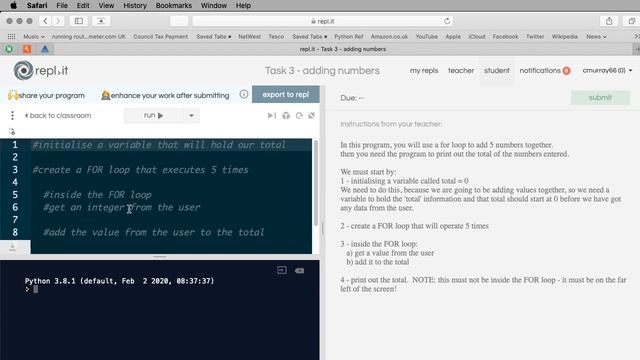The image size is (640, 360).
Task: Expand the run options dropdown arrow
Action: [x=191, y=116]
